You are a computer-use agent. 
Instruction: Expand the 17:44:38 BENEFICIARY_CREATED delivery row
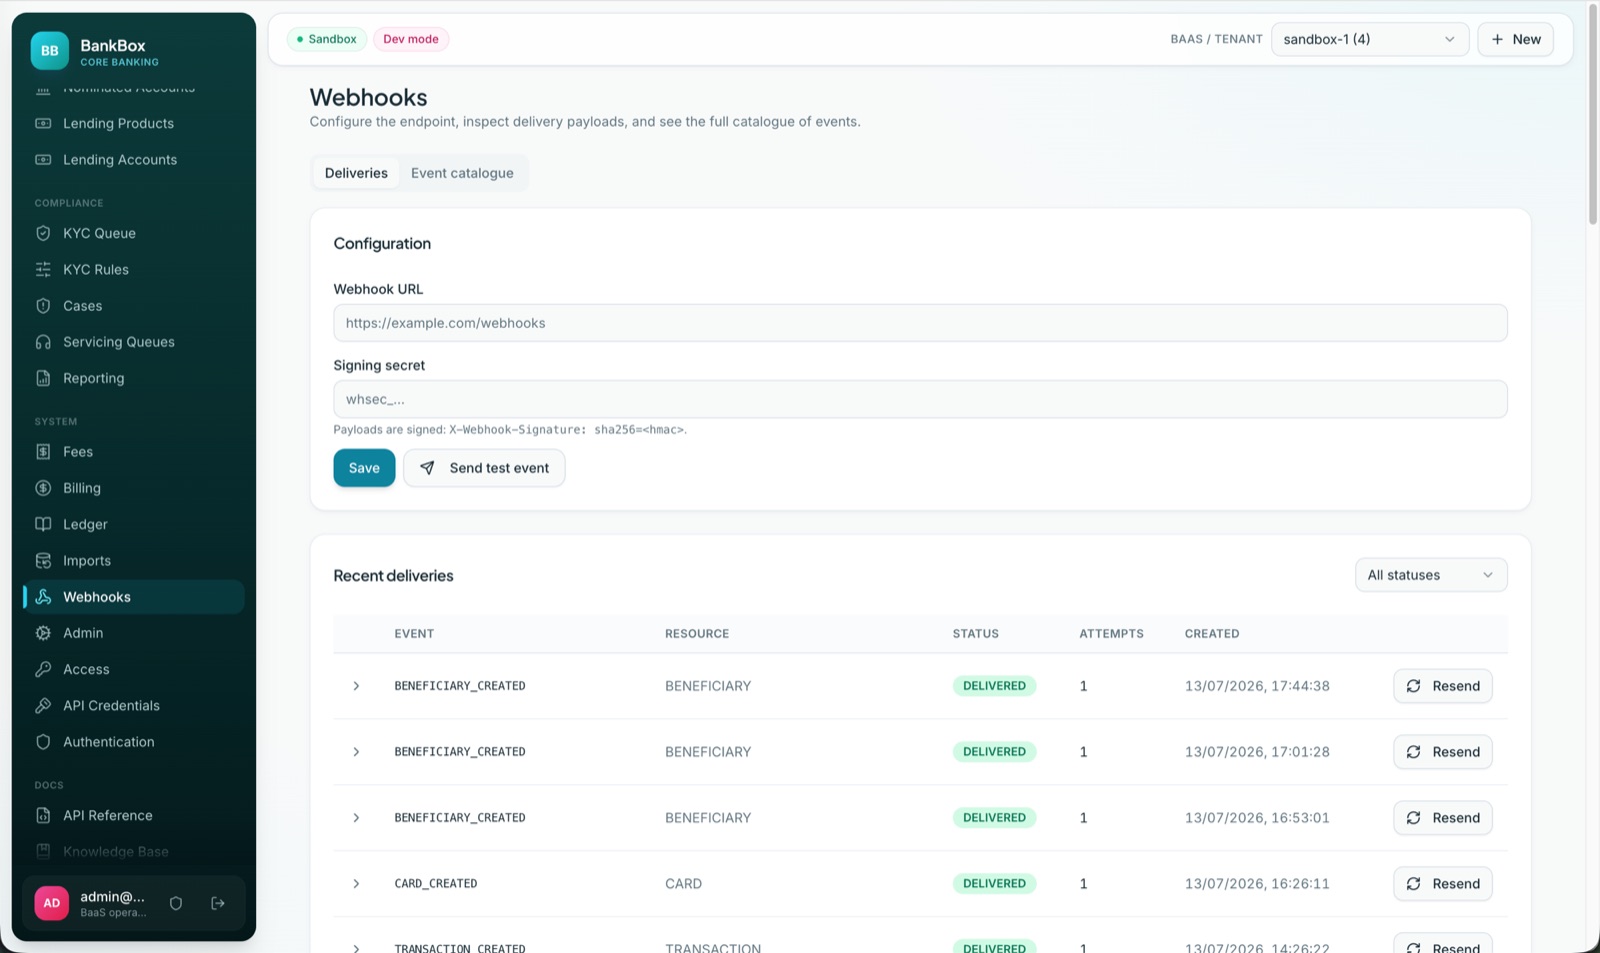(x=356, y=686)
